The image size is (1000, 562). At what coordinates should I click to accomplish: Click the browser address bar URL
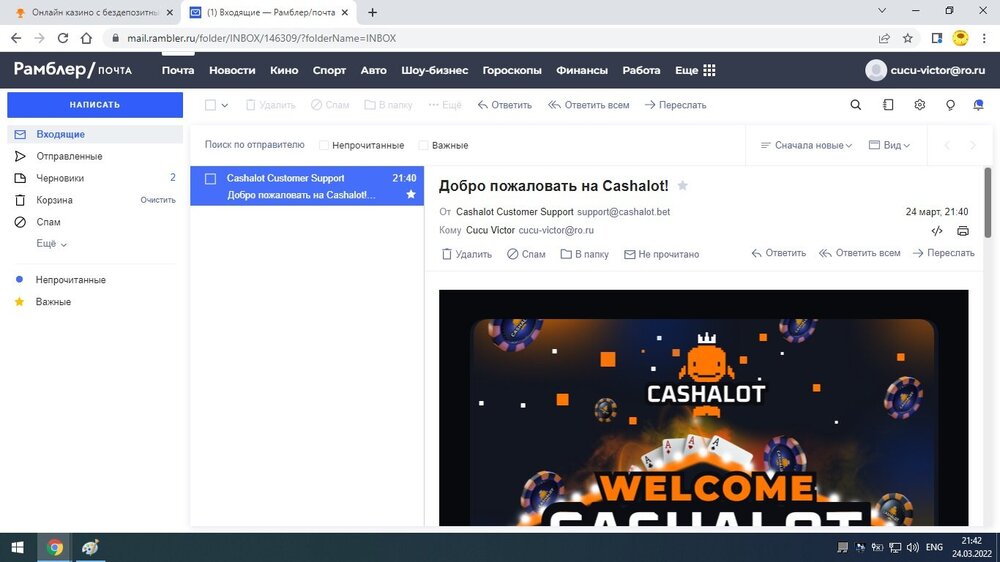pyautogui.click(x=261, y=38)
